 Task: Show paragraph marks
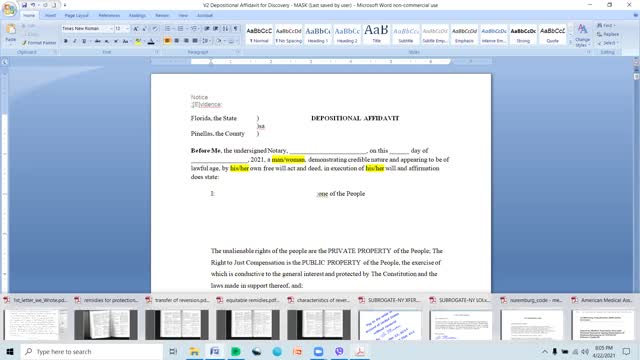coord(236,29)
